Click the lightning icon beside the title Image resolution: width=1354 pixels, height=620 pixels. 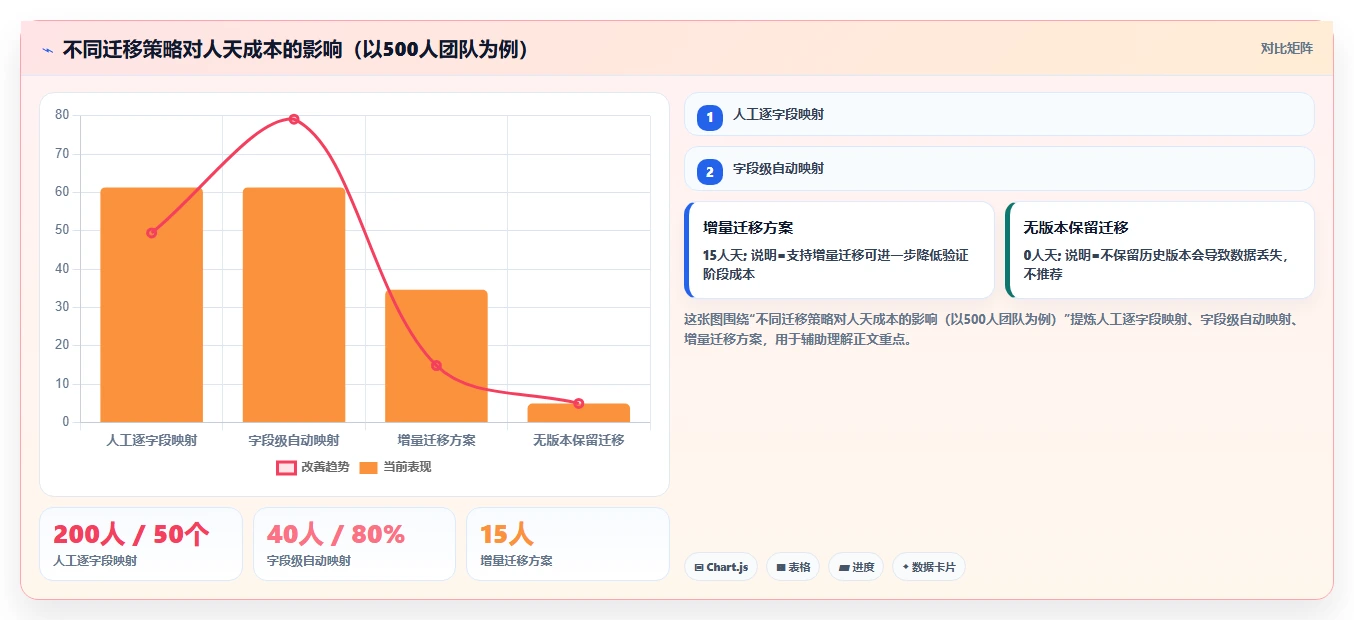[x=47, y=50]
